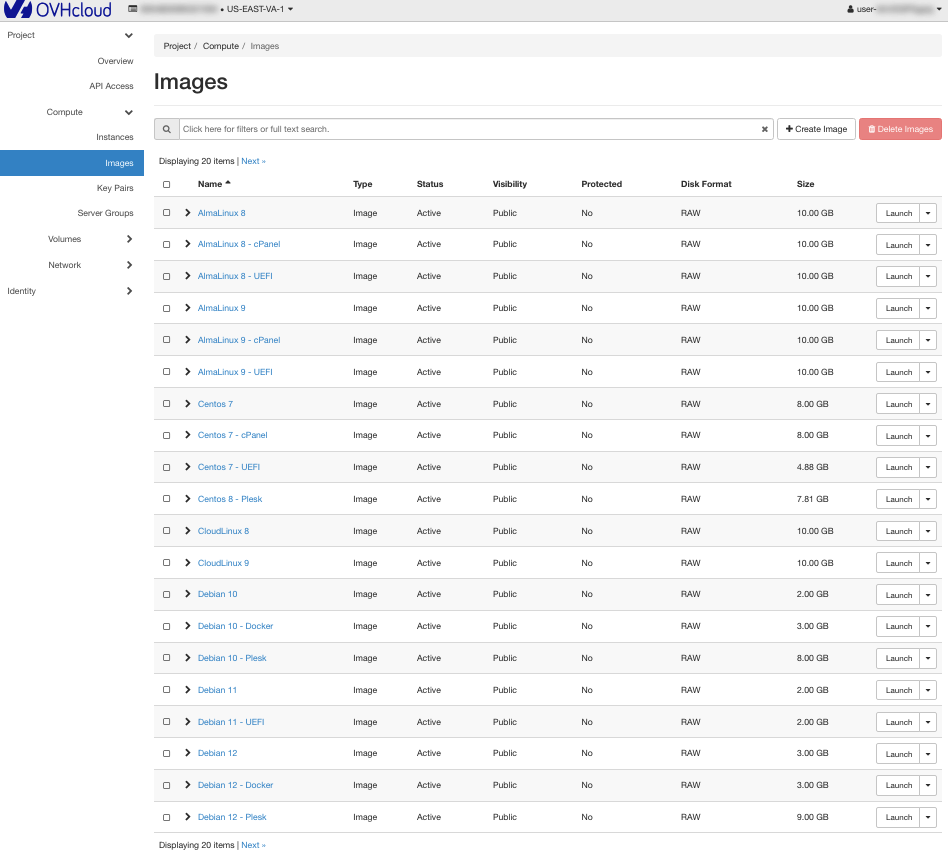The height and width of the screenshot is (858, 948).
Task: Open the US-EAST-VA-1 region selector
Action: click(259, 9)
